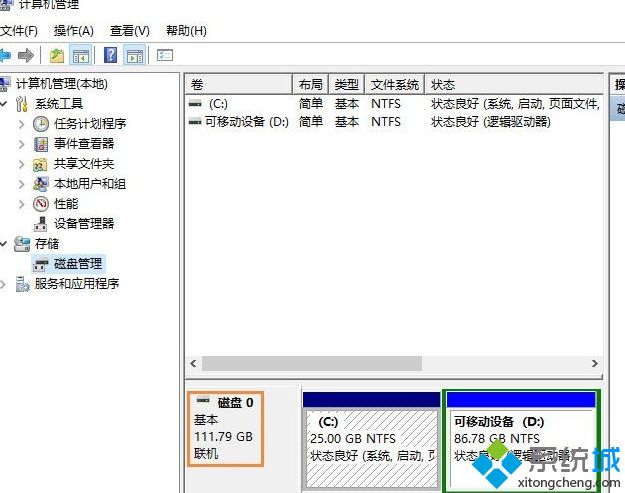Viewport: 625px width, 493px height.
Task: Click the 磁盘 0 disk label box
Action: coord(225,429)
